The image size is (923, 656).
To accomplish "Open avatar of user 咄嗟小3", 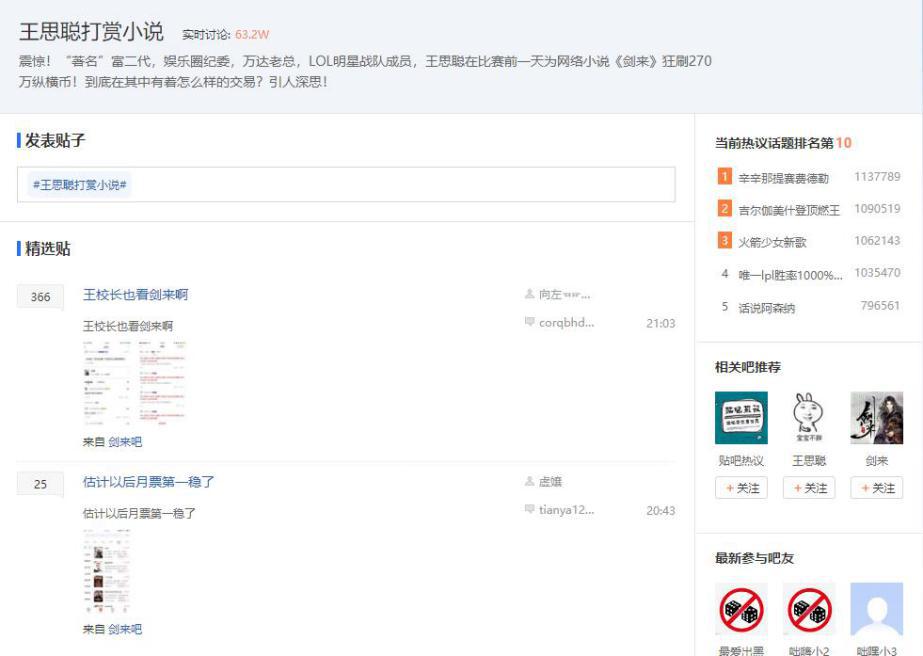I will [876, 609].
